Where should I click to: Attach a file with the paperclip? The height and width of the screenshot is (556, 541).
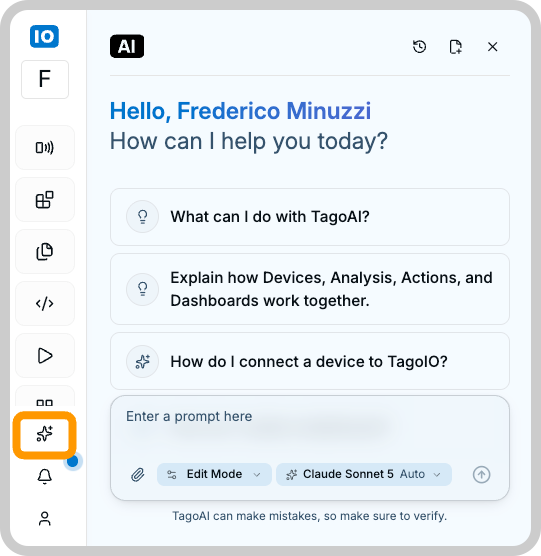tap(138, 474)
